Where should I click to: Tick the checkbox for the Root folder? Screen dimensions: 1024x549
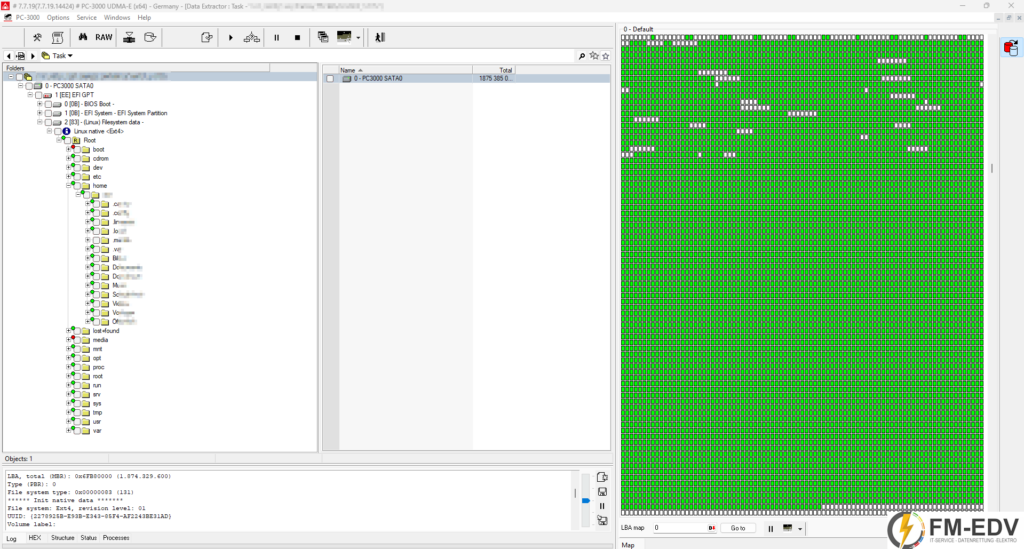[x=67, y=141]
